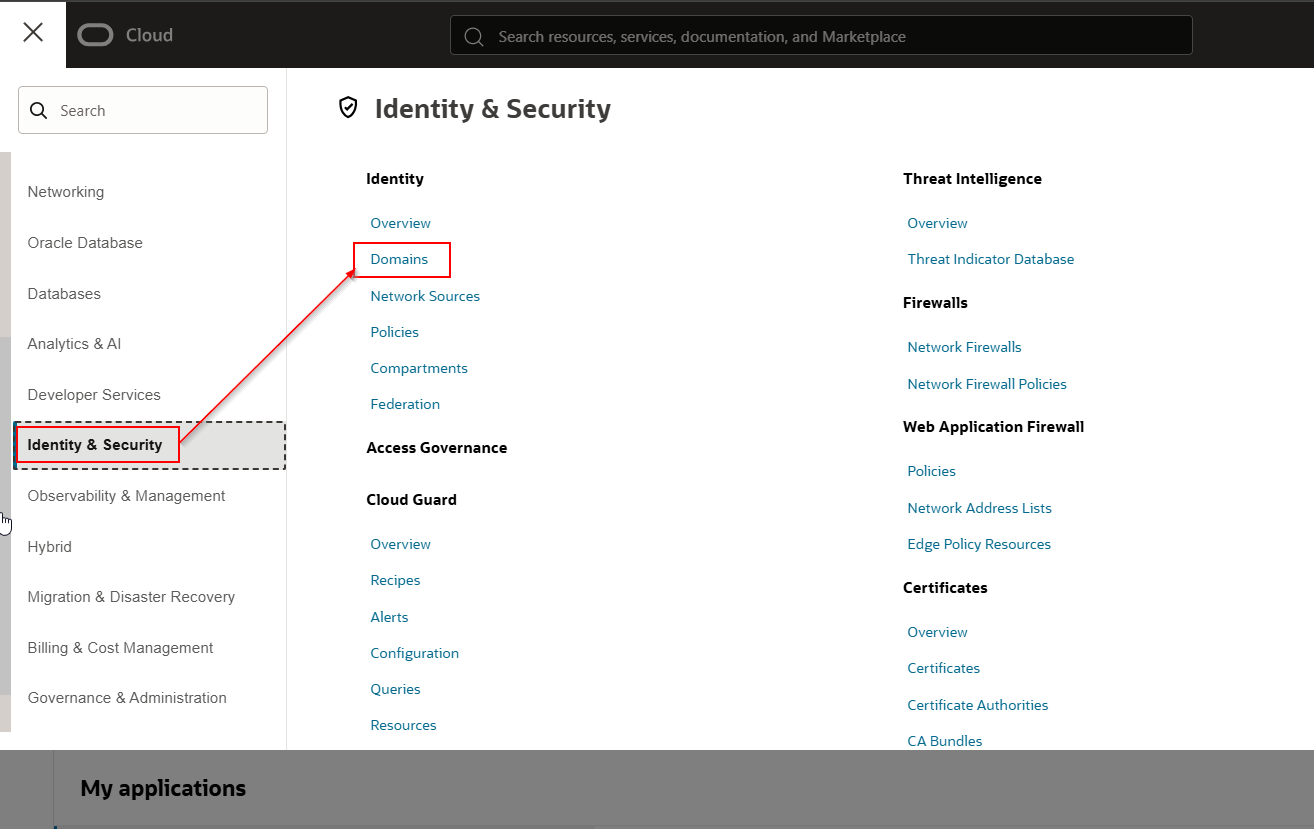Click the Access Governance heading

tap(437, 448)
